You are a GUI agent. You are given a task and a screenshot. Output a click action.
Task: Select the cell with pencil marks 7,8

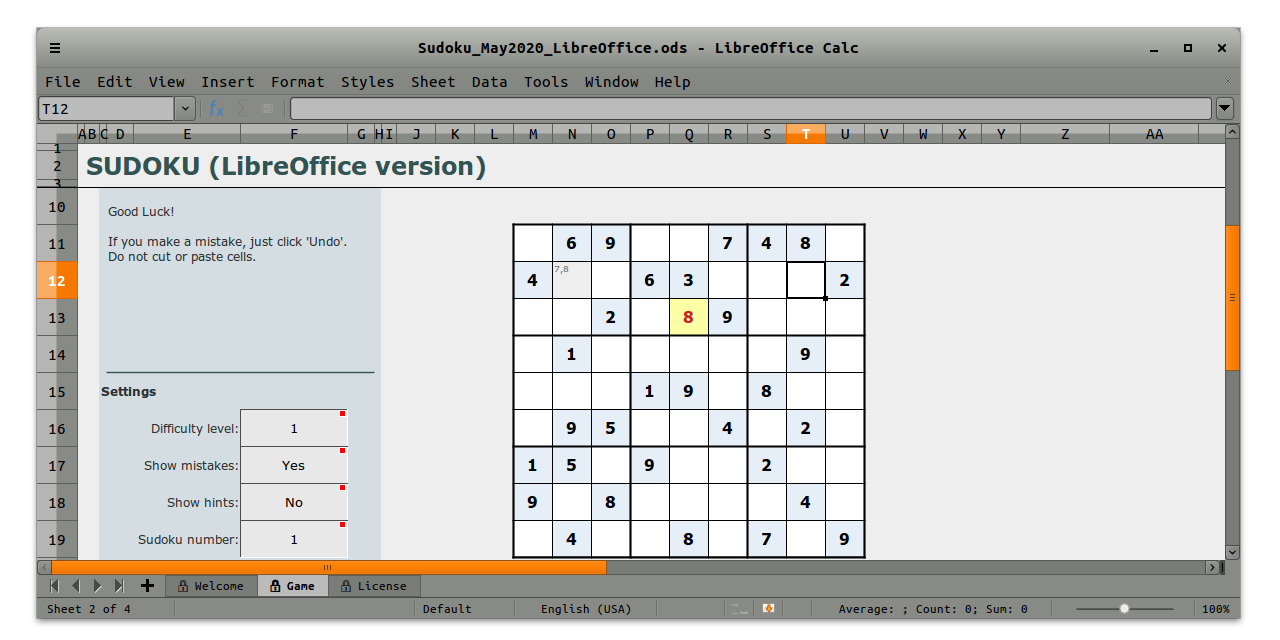[x=572, y=280]
